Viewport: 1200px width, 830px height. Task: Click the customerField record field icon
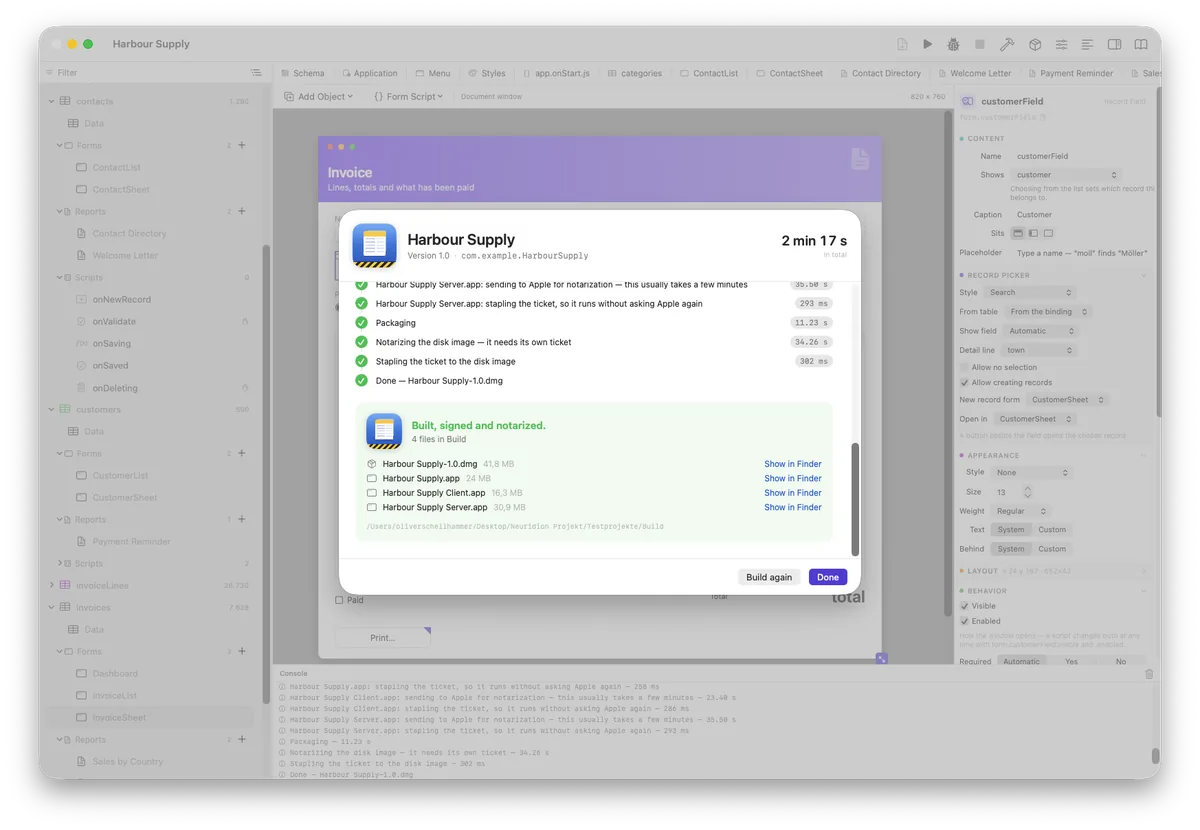pos(967,101)
